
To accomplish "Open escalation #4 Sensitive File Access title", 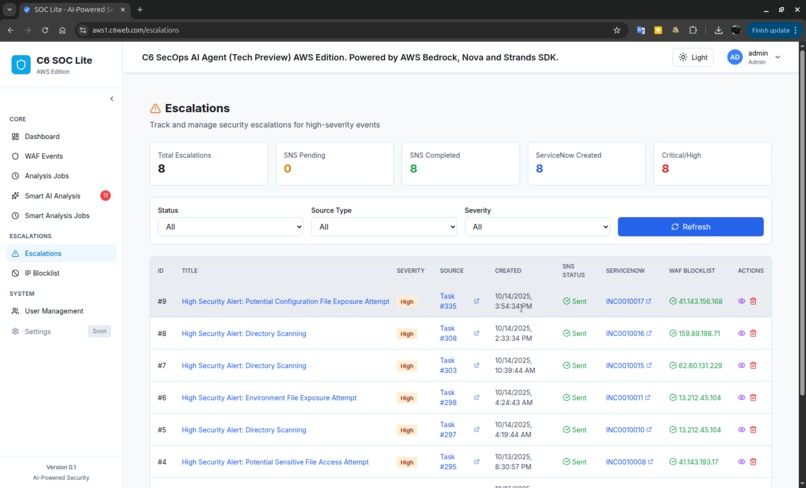I will click(275, 462).
